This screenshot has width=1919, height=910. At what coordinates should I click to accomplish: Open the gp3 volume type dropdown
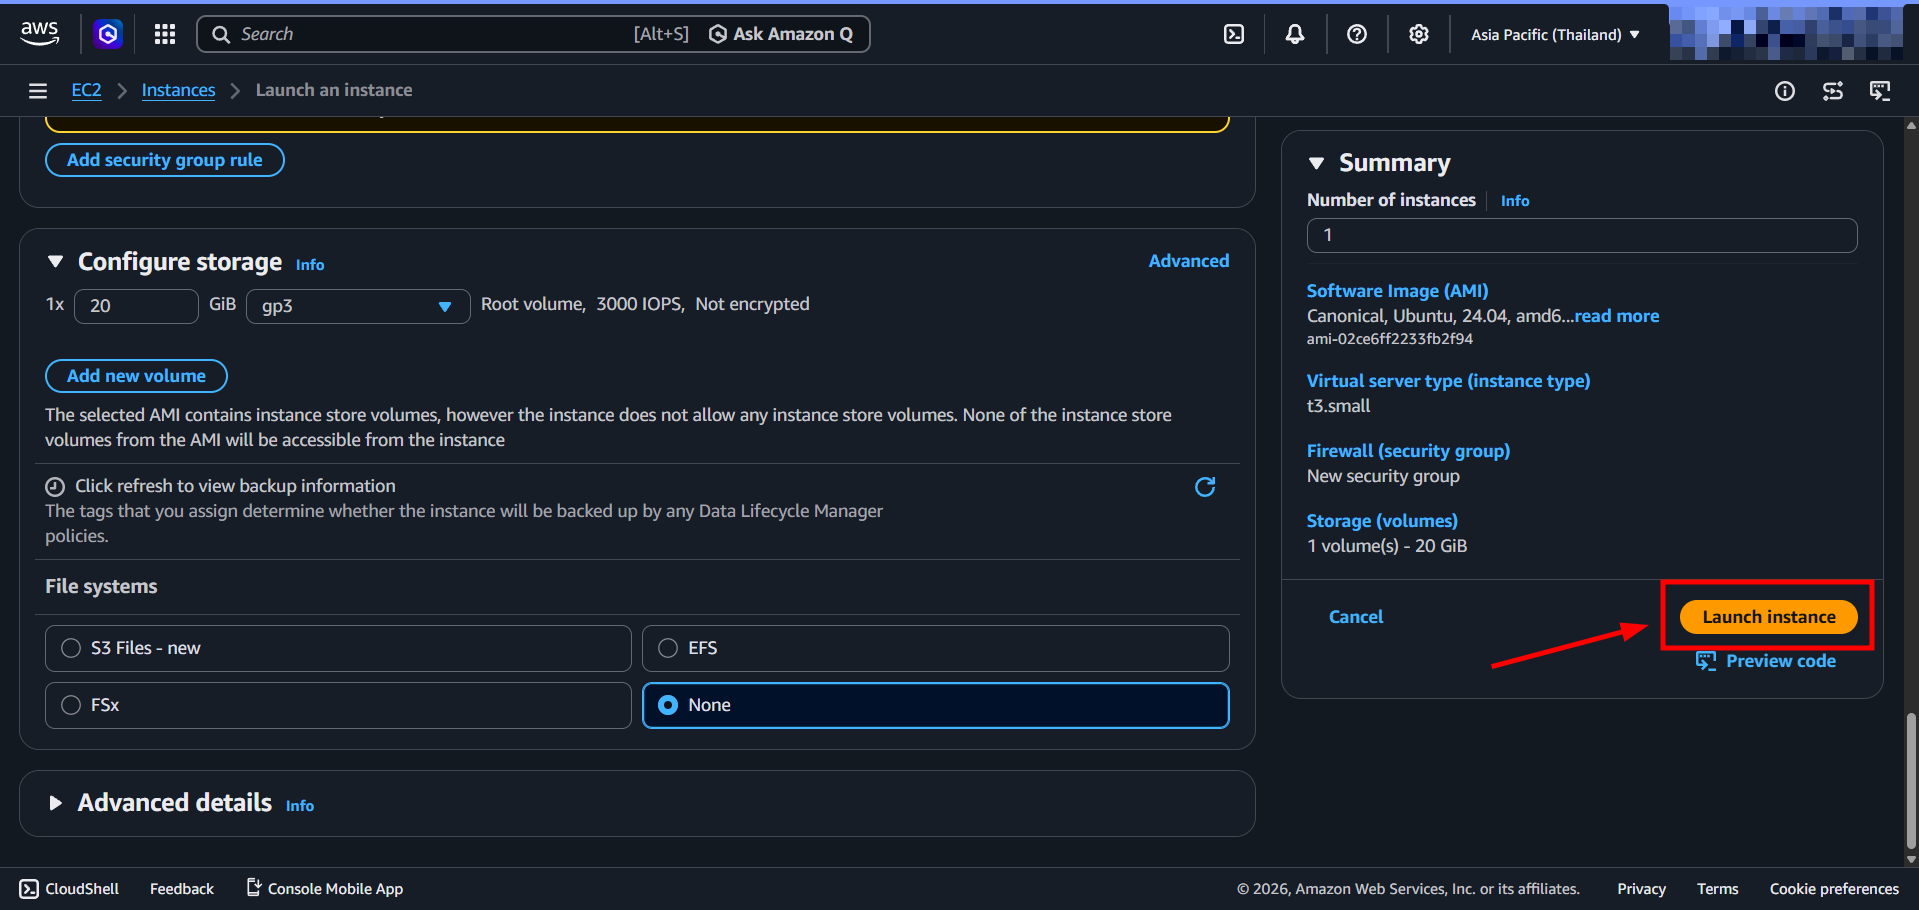click(x=358, y=306)
